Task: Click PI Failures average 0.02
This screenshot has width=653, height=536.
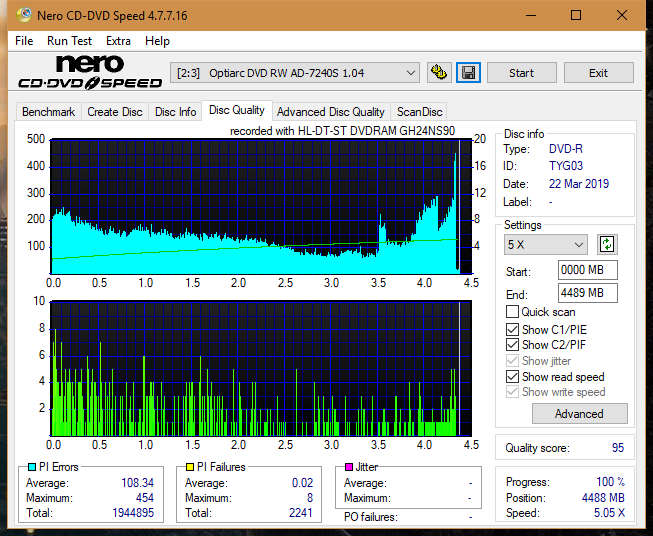Action: point(302,483)
